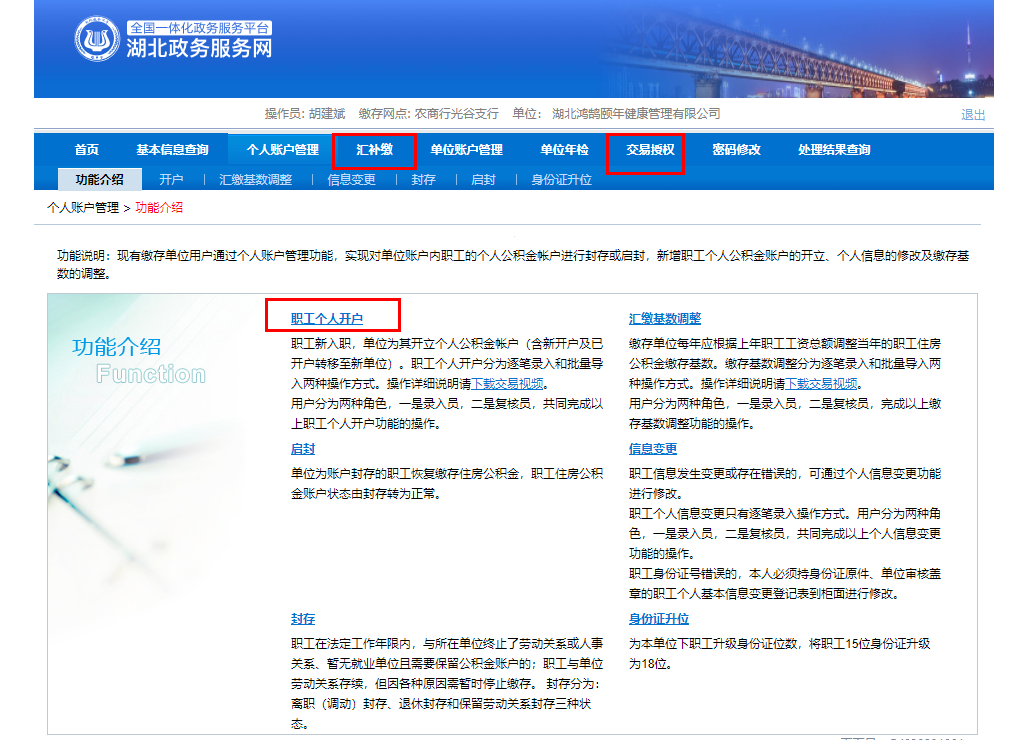Open the 首页 menu

[87, 150]
